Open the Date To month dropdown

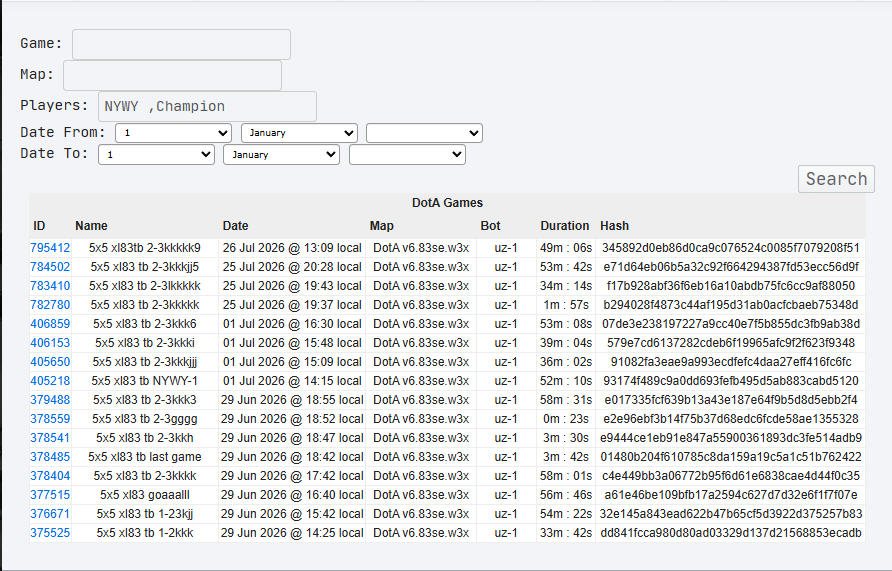tap(282, 155)
